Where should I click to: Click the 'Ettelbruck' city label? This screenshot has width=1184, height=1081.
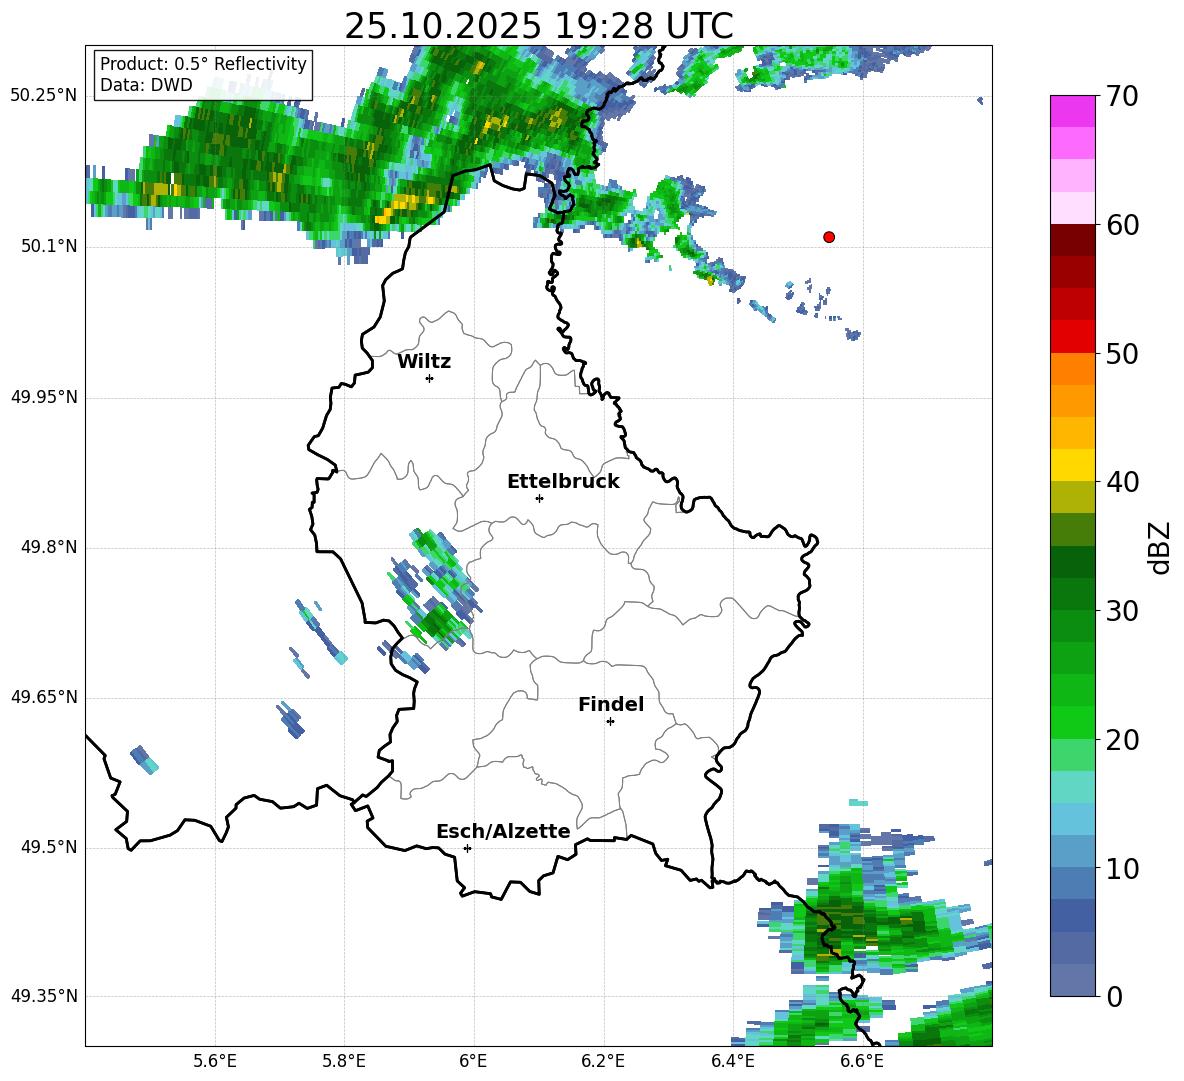[x=563, y=482]
